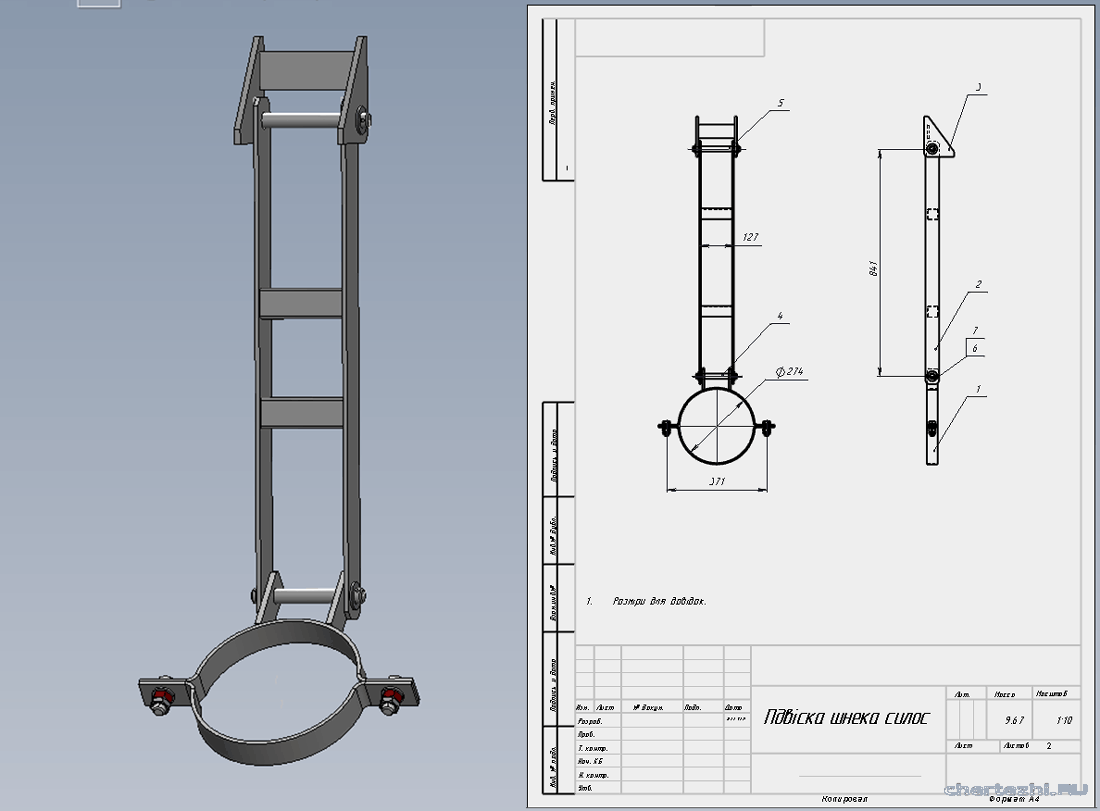Select balloon callout number 5

click(782, 103)
